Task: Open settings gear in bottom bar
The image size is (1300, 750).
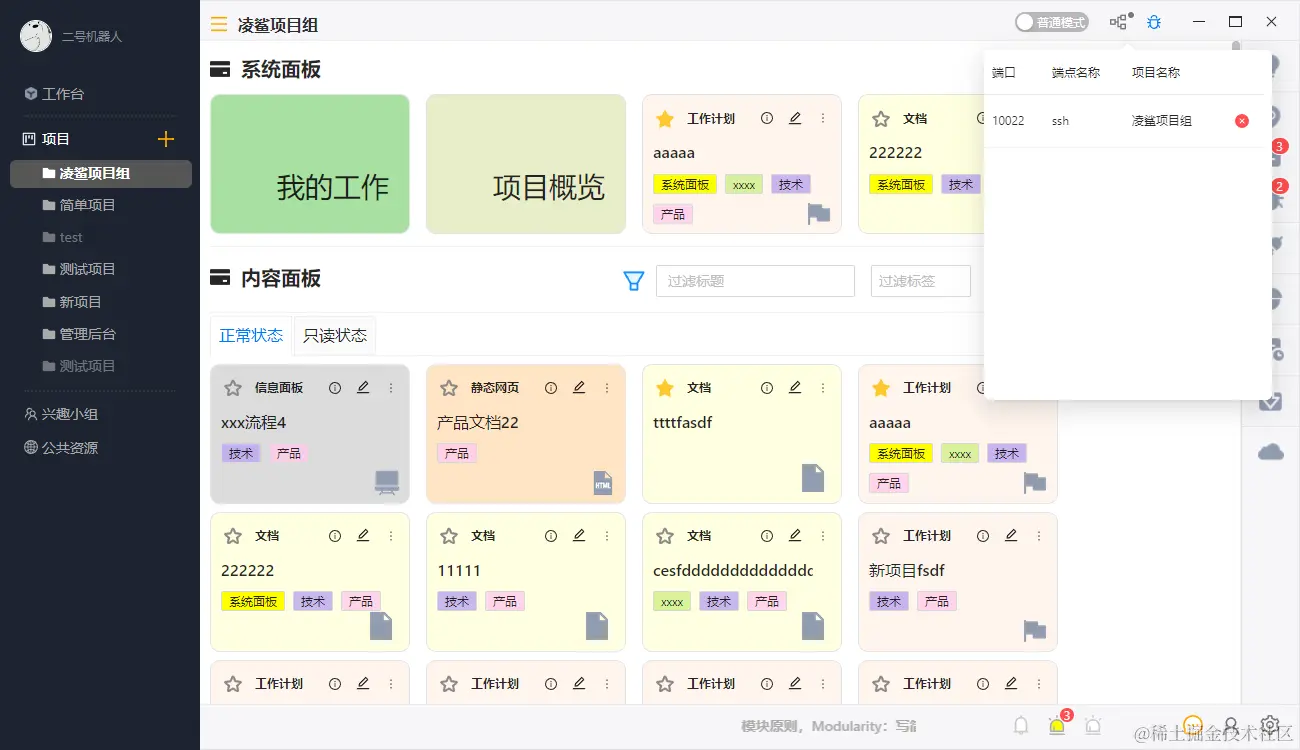Action: point(1270,725)
